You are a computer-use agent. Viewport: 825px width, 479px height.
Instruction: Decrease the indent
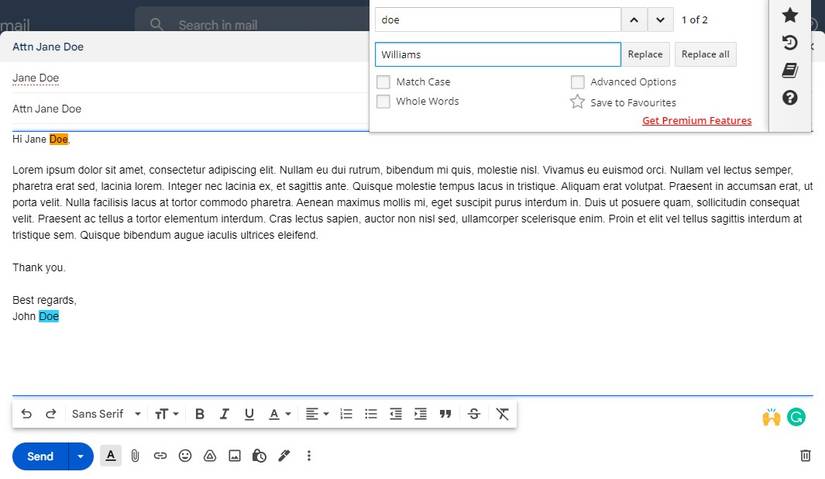396,414
